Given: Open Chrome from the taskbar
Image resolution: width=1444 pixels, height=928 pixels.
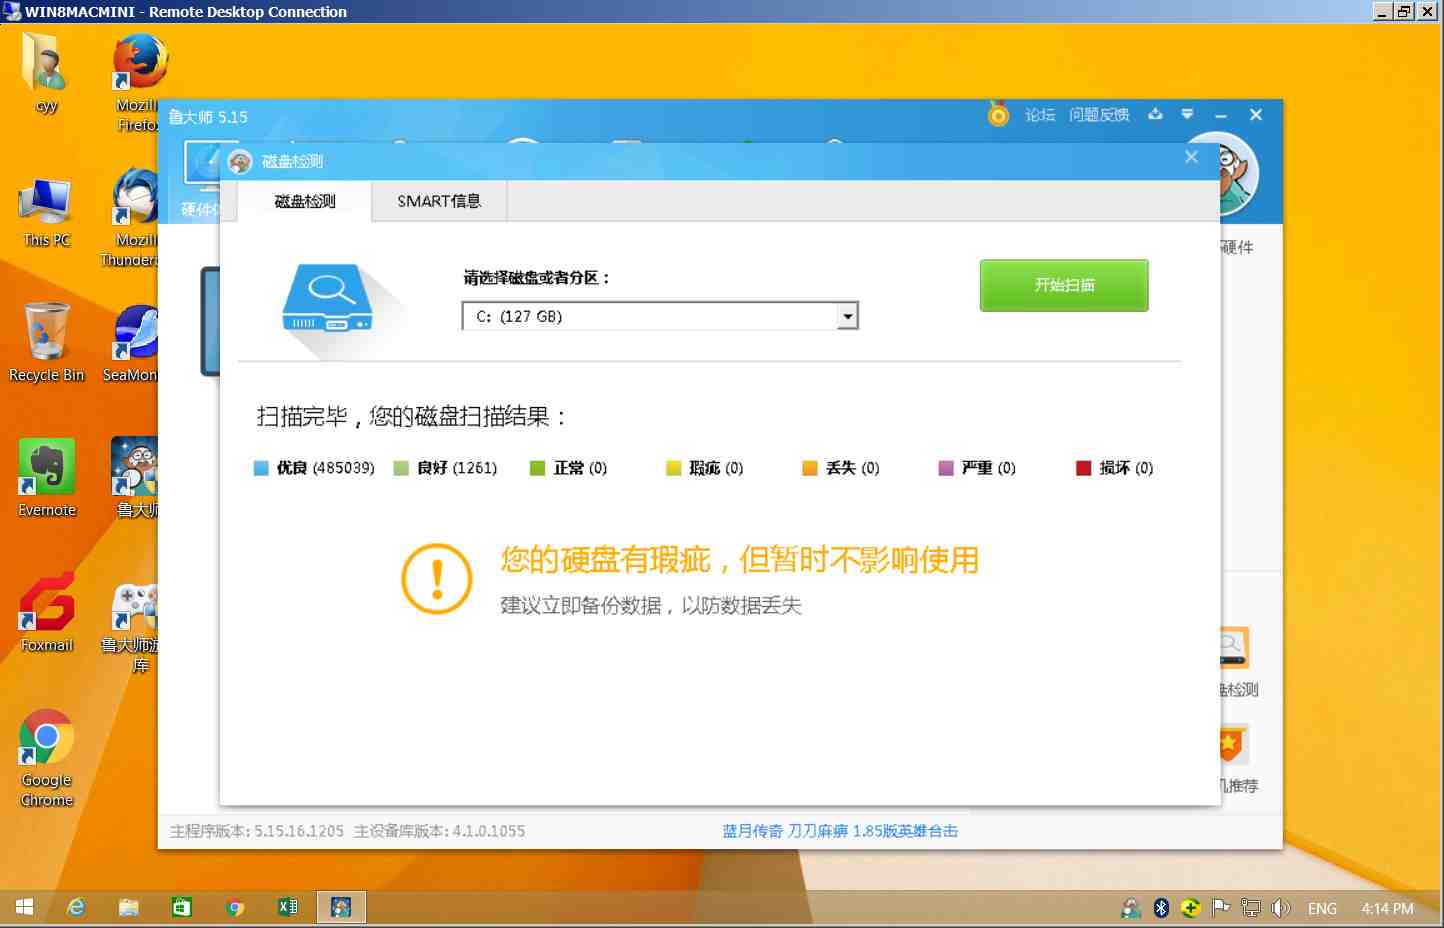Looking at the screenshot, I should 235,907.
